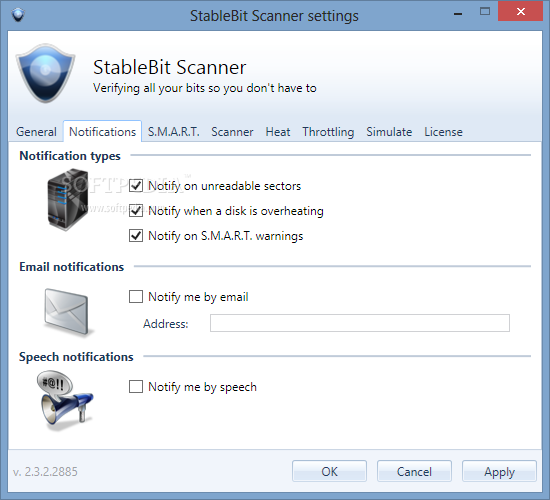The height and width of the screenshot is (500, 550).
Task: Enable Notify me by email
Action: (x=136, y=296)
